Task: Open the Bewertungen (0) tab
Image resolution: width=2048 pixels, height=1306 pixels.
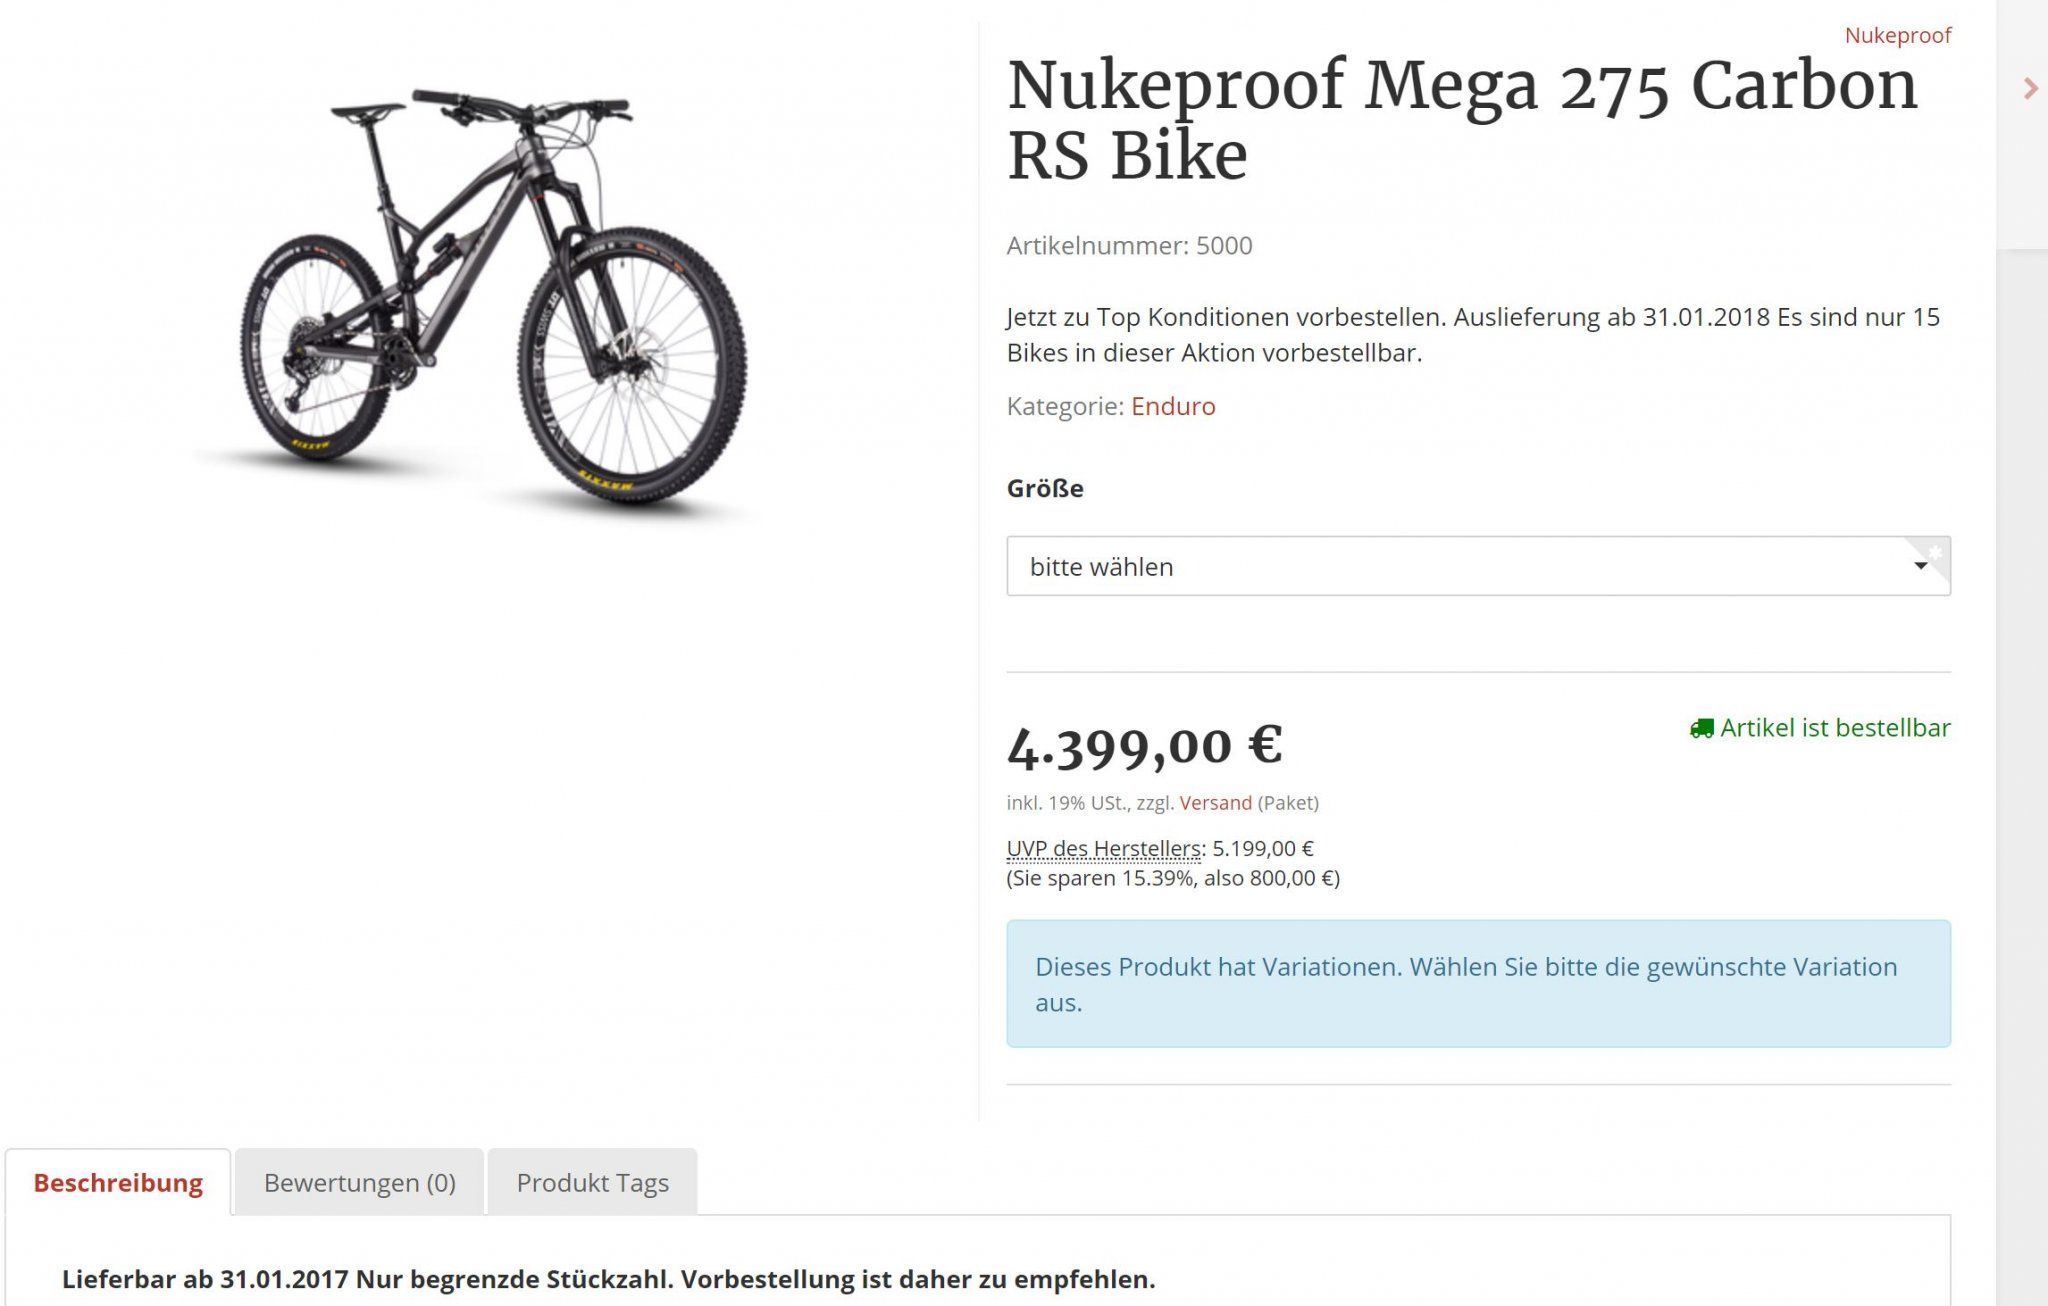Action: pyautogui.click(x=359, y=1183)
